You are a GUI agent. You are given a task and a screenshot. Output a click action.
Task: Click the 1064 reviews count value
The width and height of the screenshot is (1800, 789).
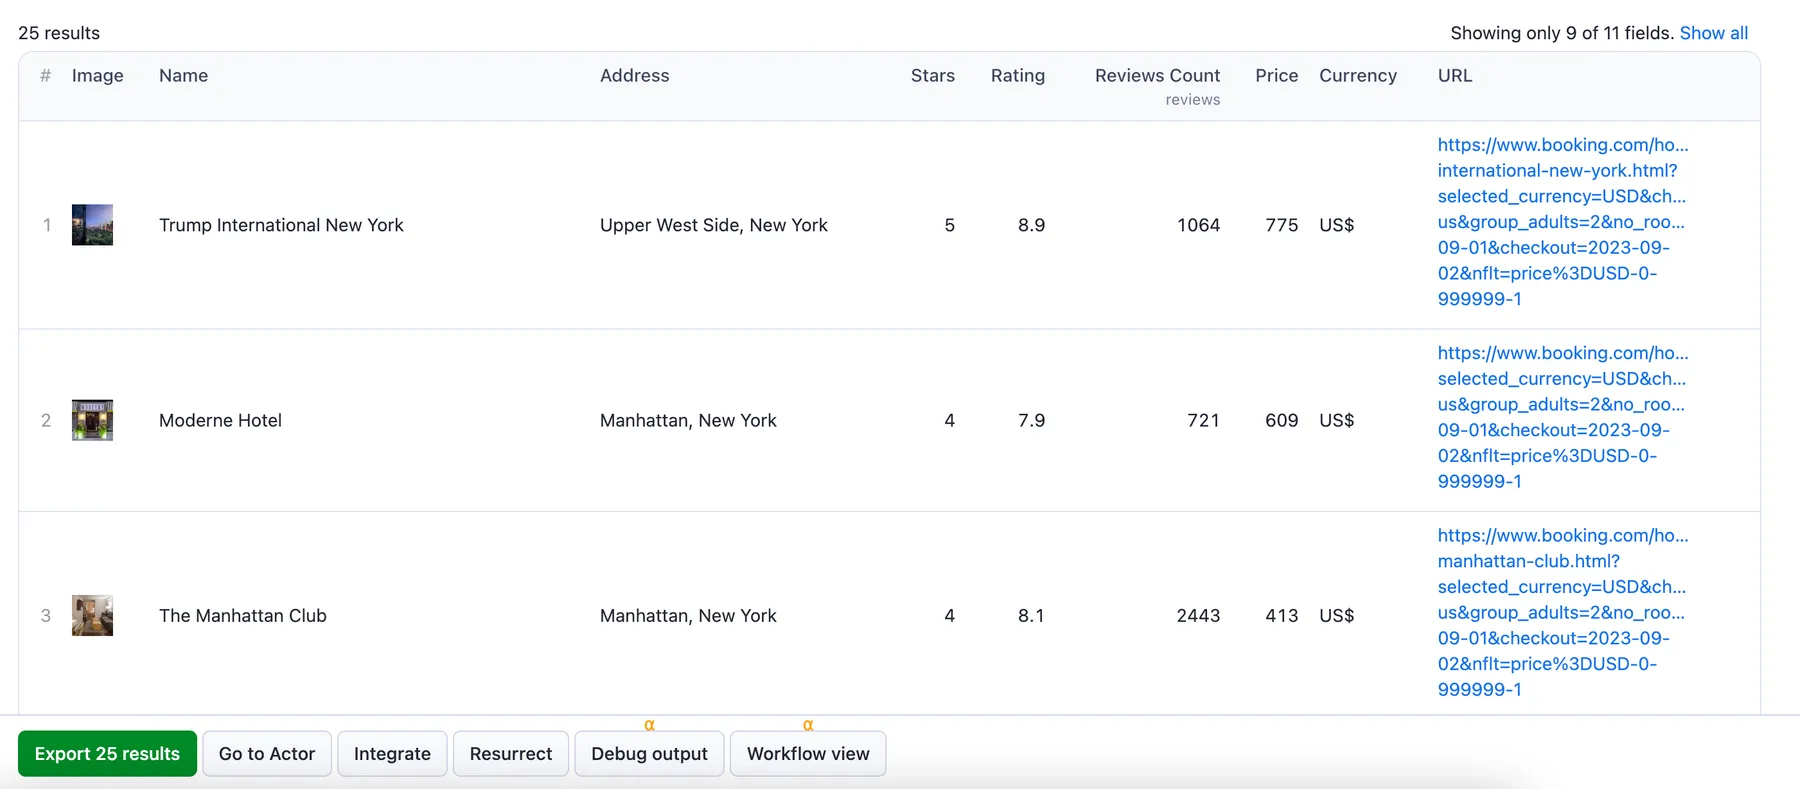(x=1198, y=225)
